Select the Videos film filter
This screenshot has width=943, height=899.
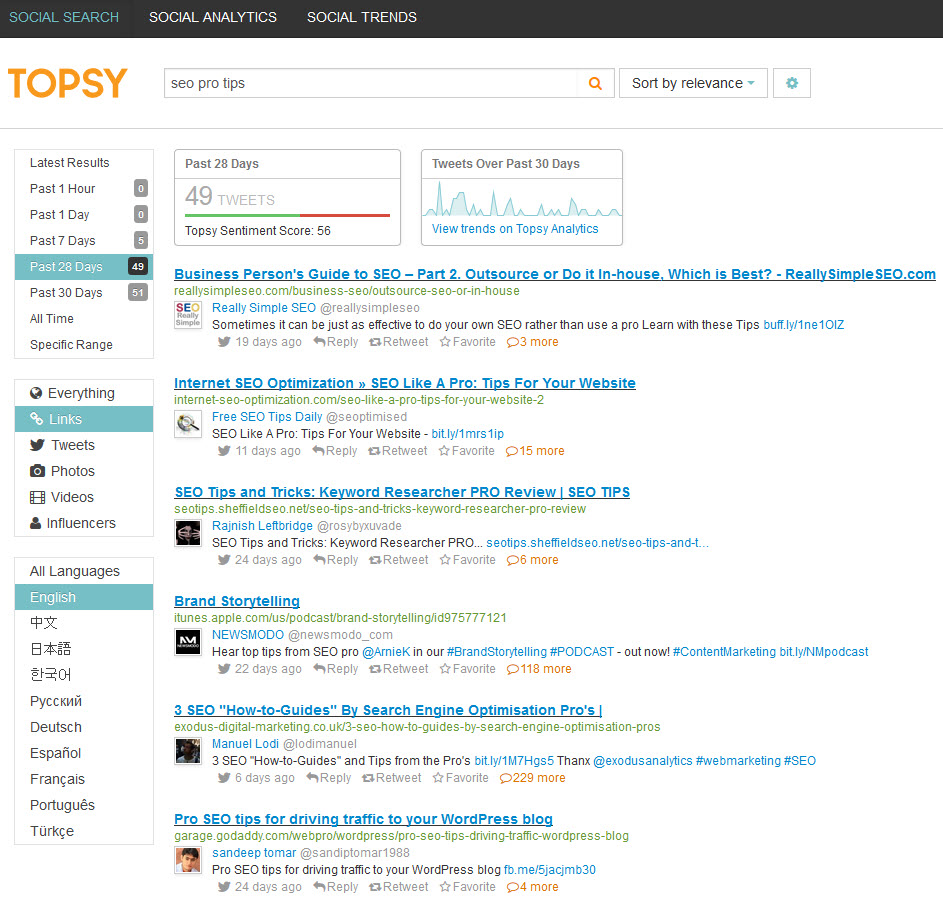[x=84, y=497]
